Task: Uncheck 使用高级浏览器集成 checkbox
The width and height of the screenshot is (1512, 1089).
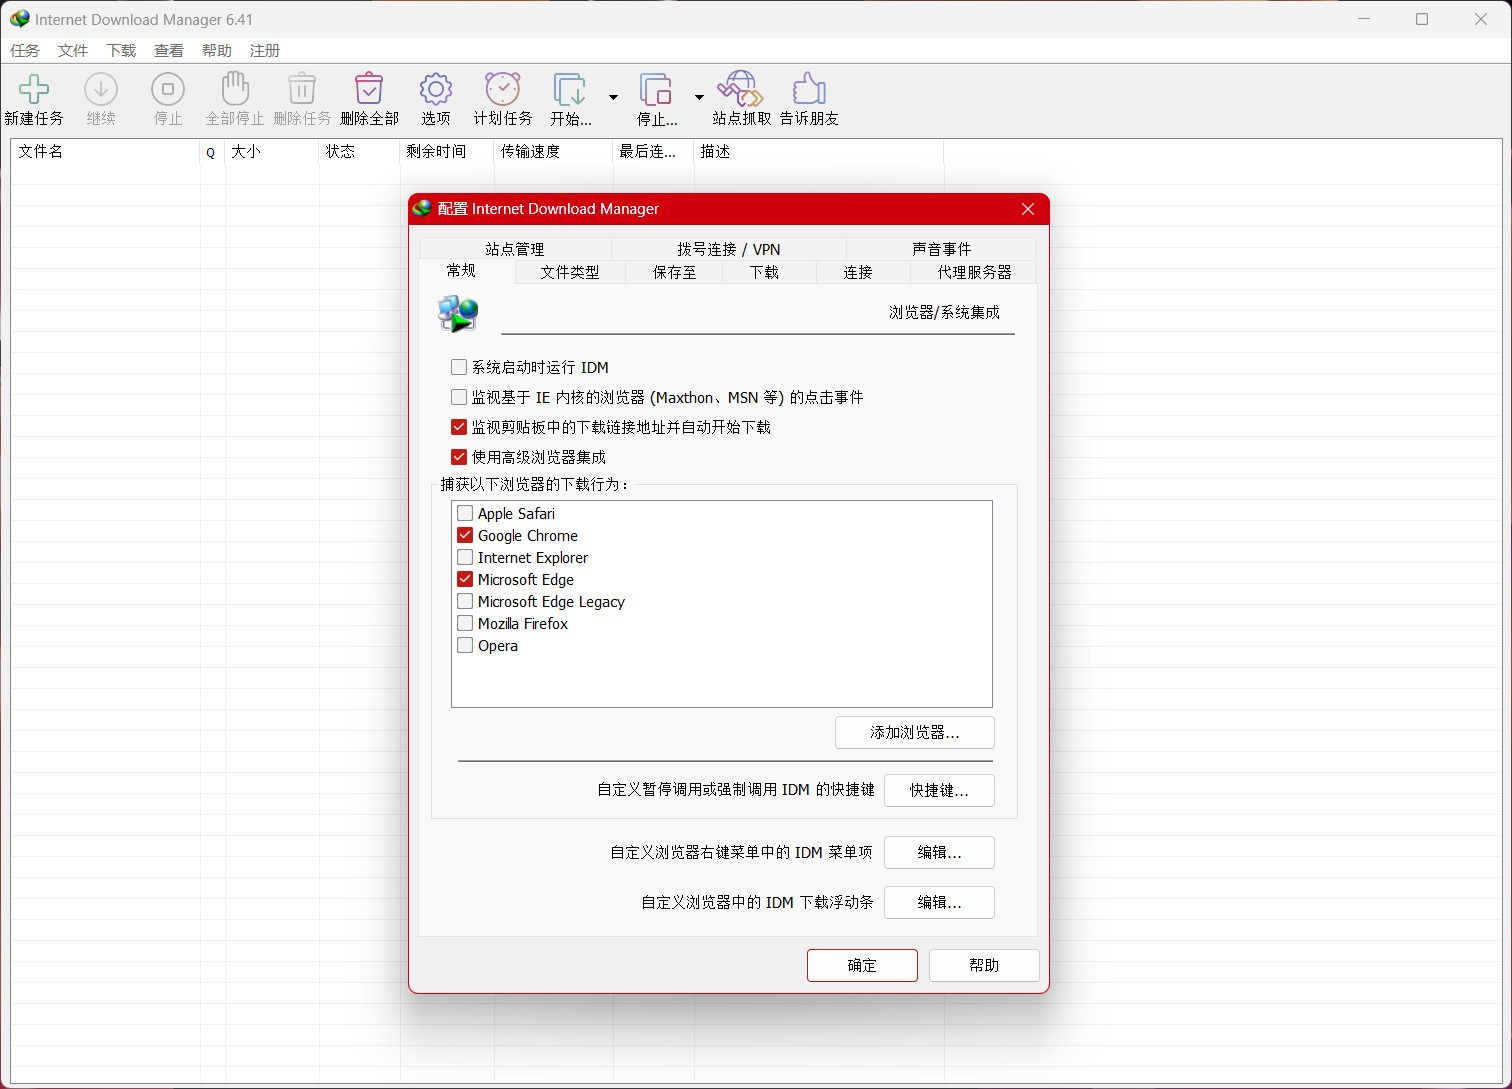Action: [459, 457]
